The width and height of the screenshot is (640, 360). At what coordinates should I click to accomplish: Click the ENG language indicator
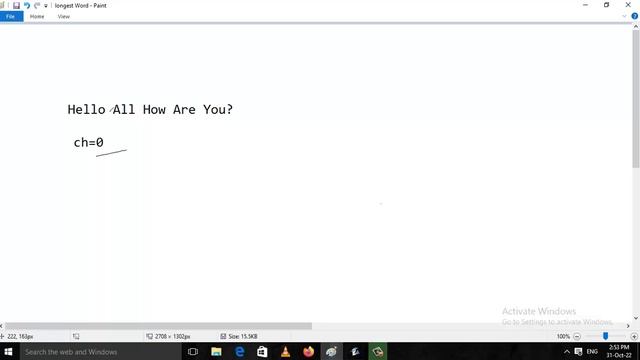592,351
